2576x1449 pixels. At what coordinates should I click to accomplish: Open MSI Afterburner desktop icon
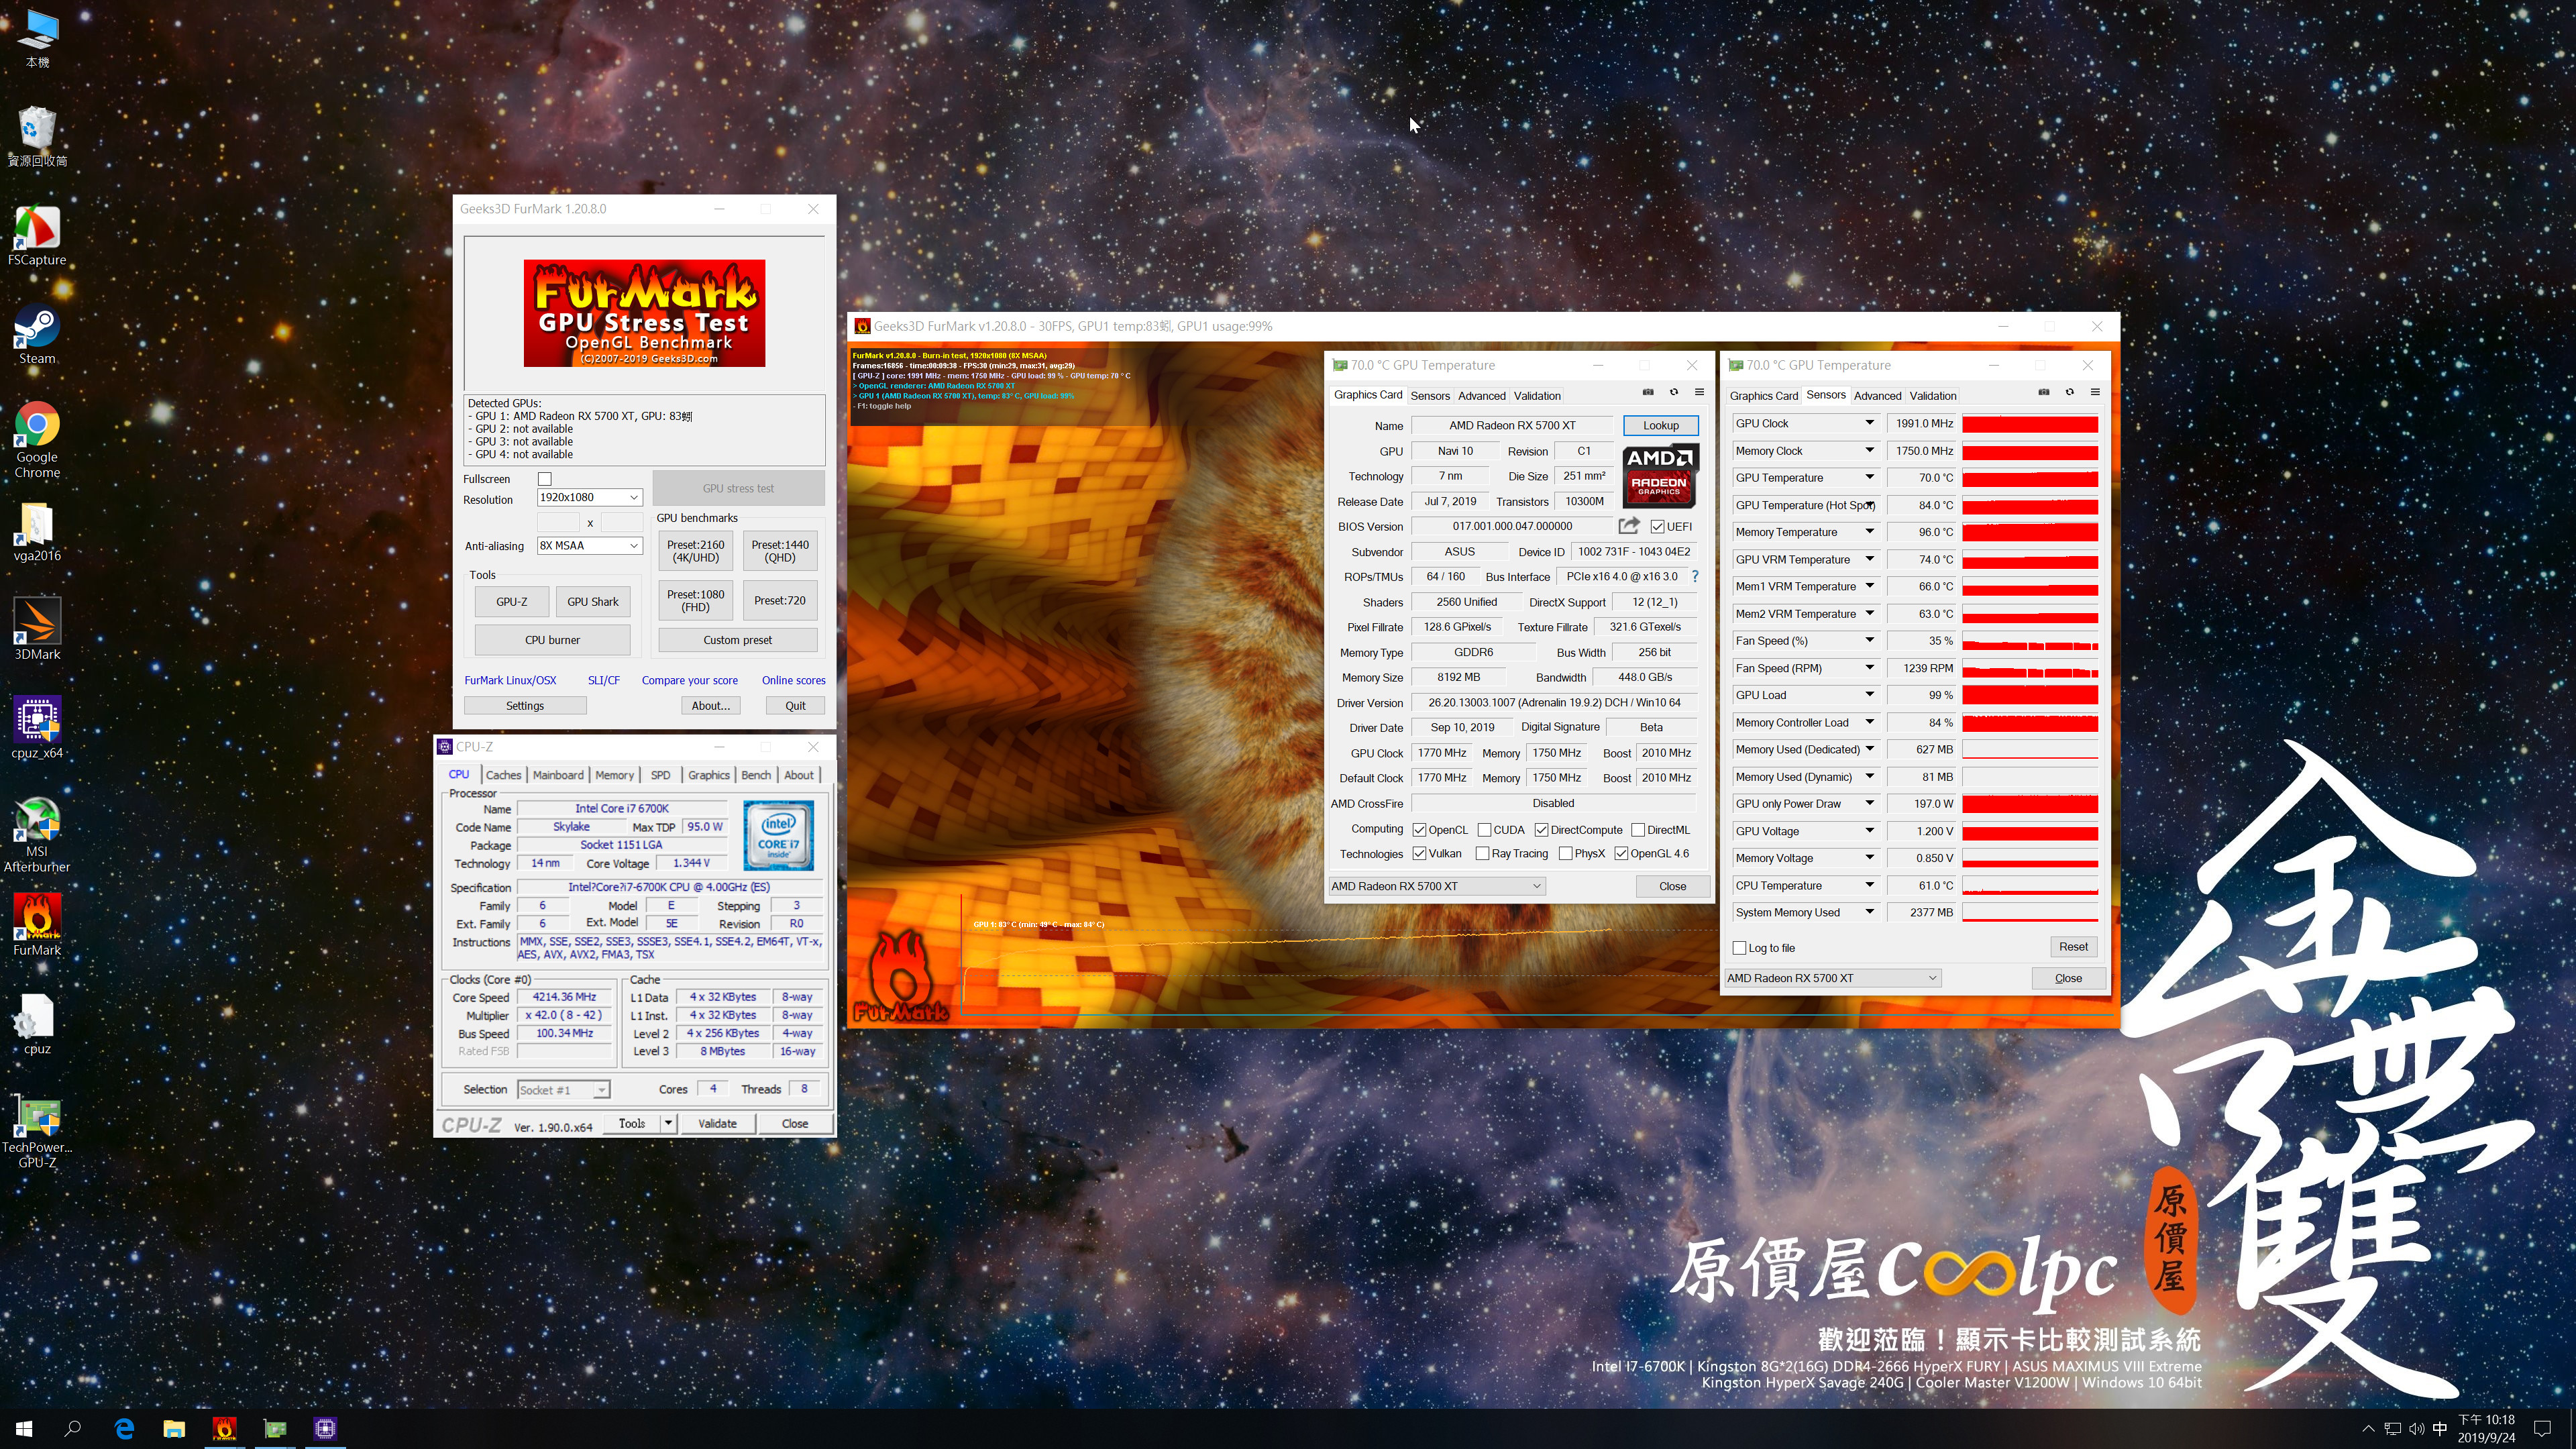37,835
